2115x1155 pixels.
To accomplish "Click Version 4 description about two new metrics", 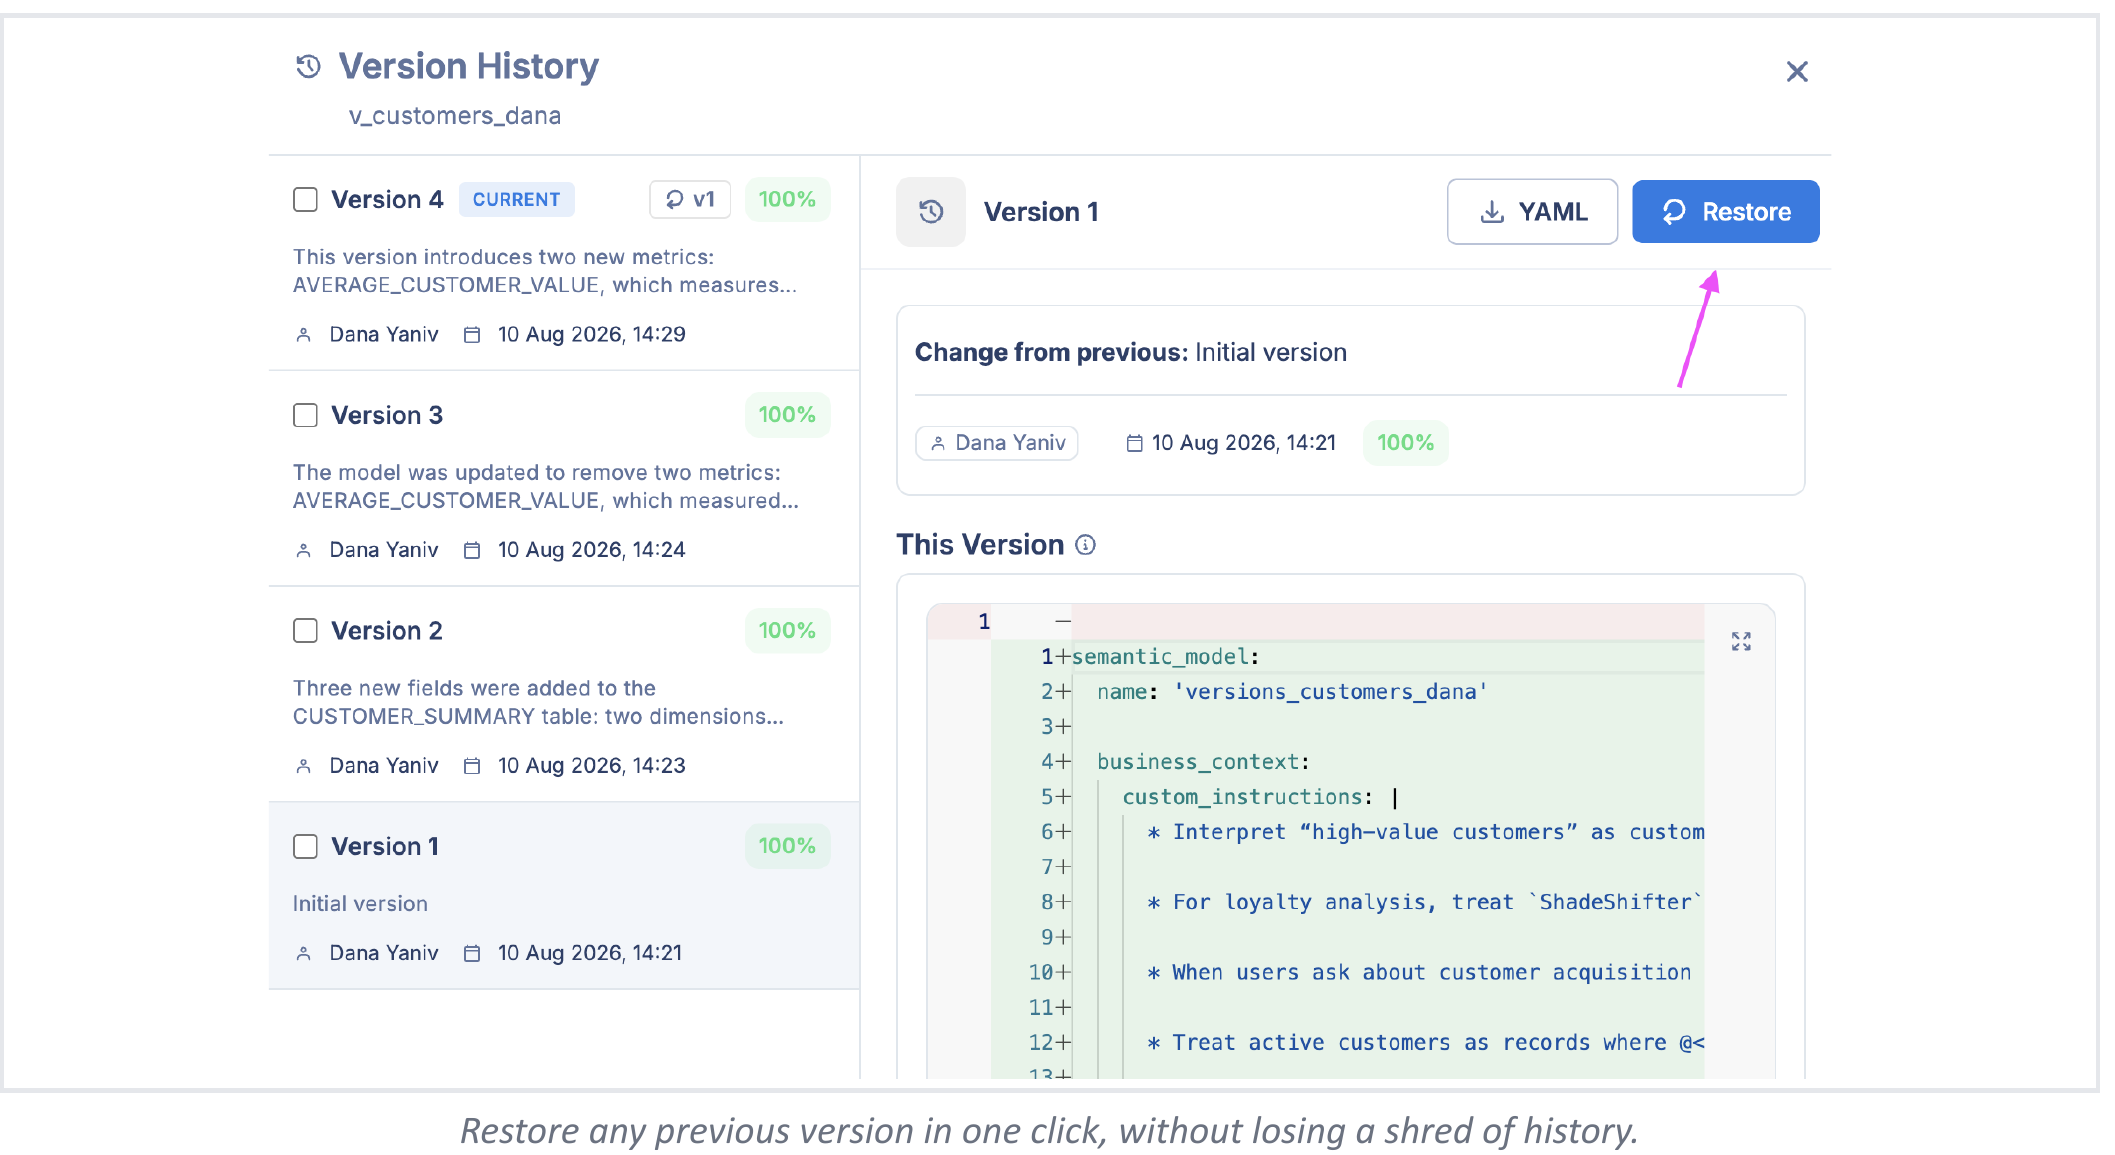I will point(545,271).
